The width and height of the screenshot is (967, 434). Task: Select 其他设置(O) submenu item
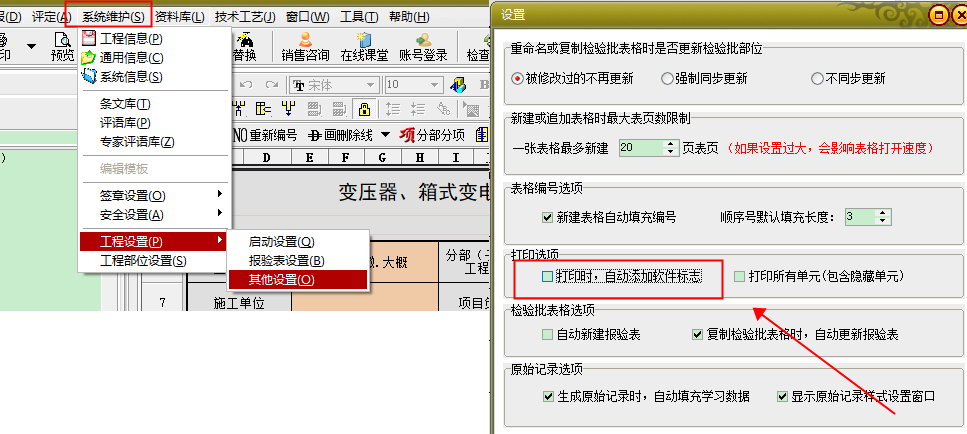pyautogui.click(x=298, y=280)
